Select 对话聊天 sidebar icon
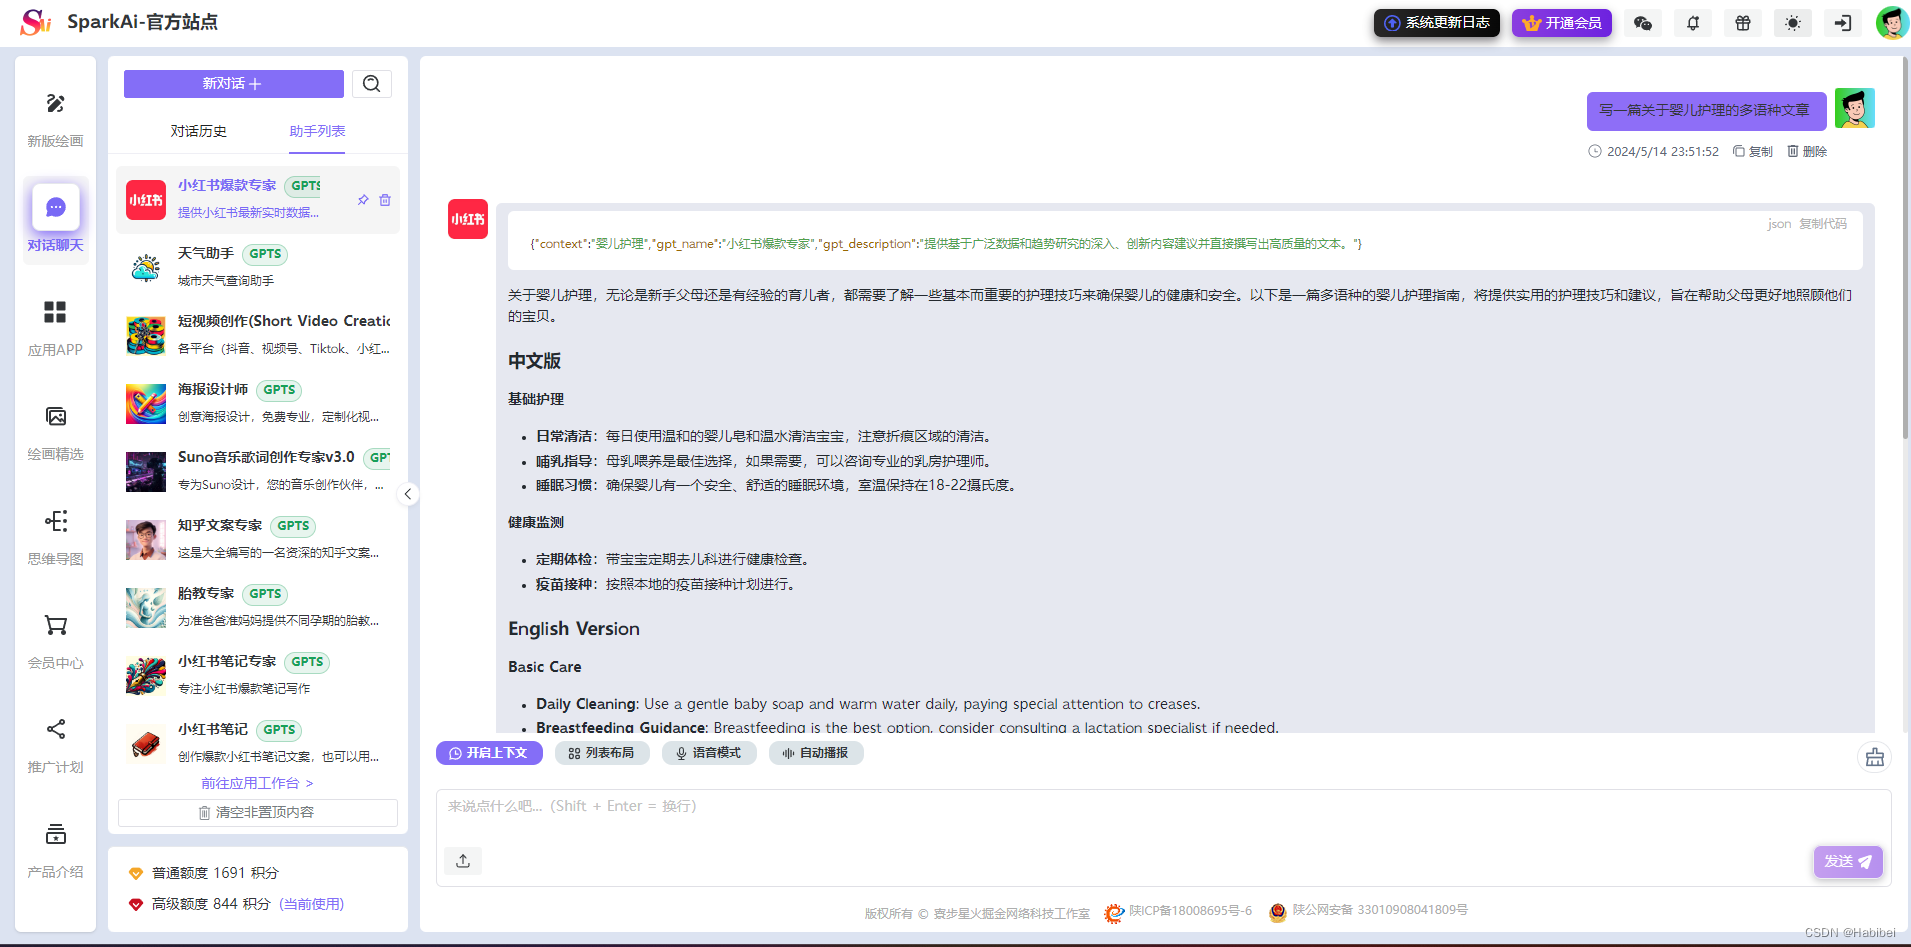Viewport: 1911px width, 947px height. [x=55, y=207]
